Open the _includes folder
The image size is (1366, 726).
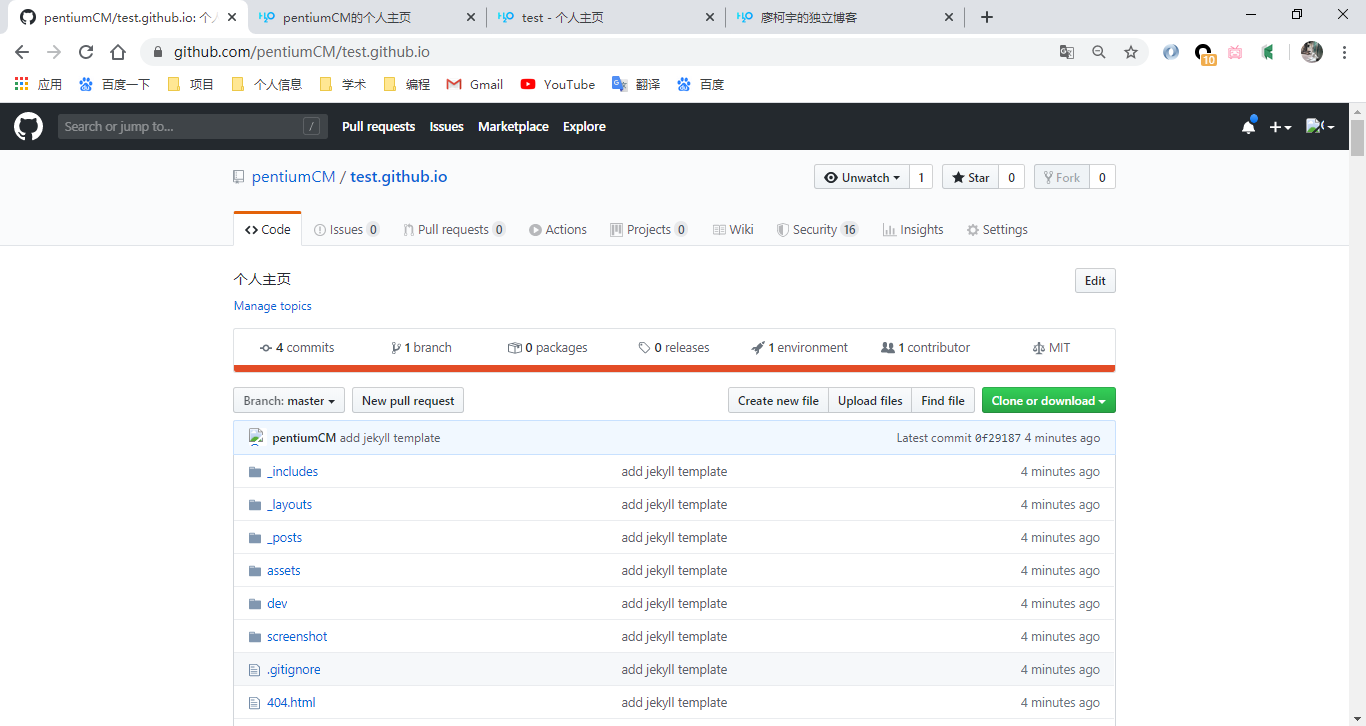tap(292, 472)
